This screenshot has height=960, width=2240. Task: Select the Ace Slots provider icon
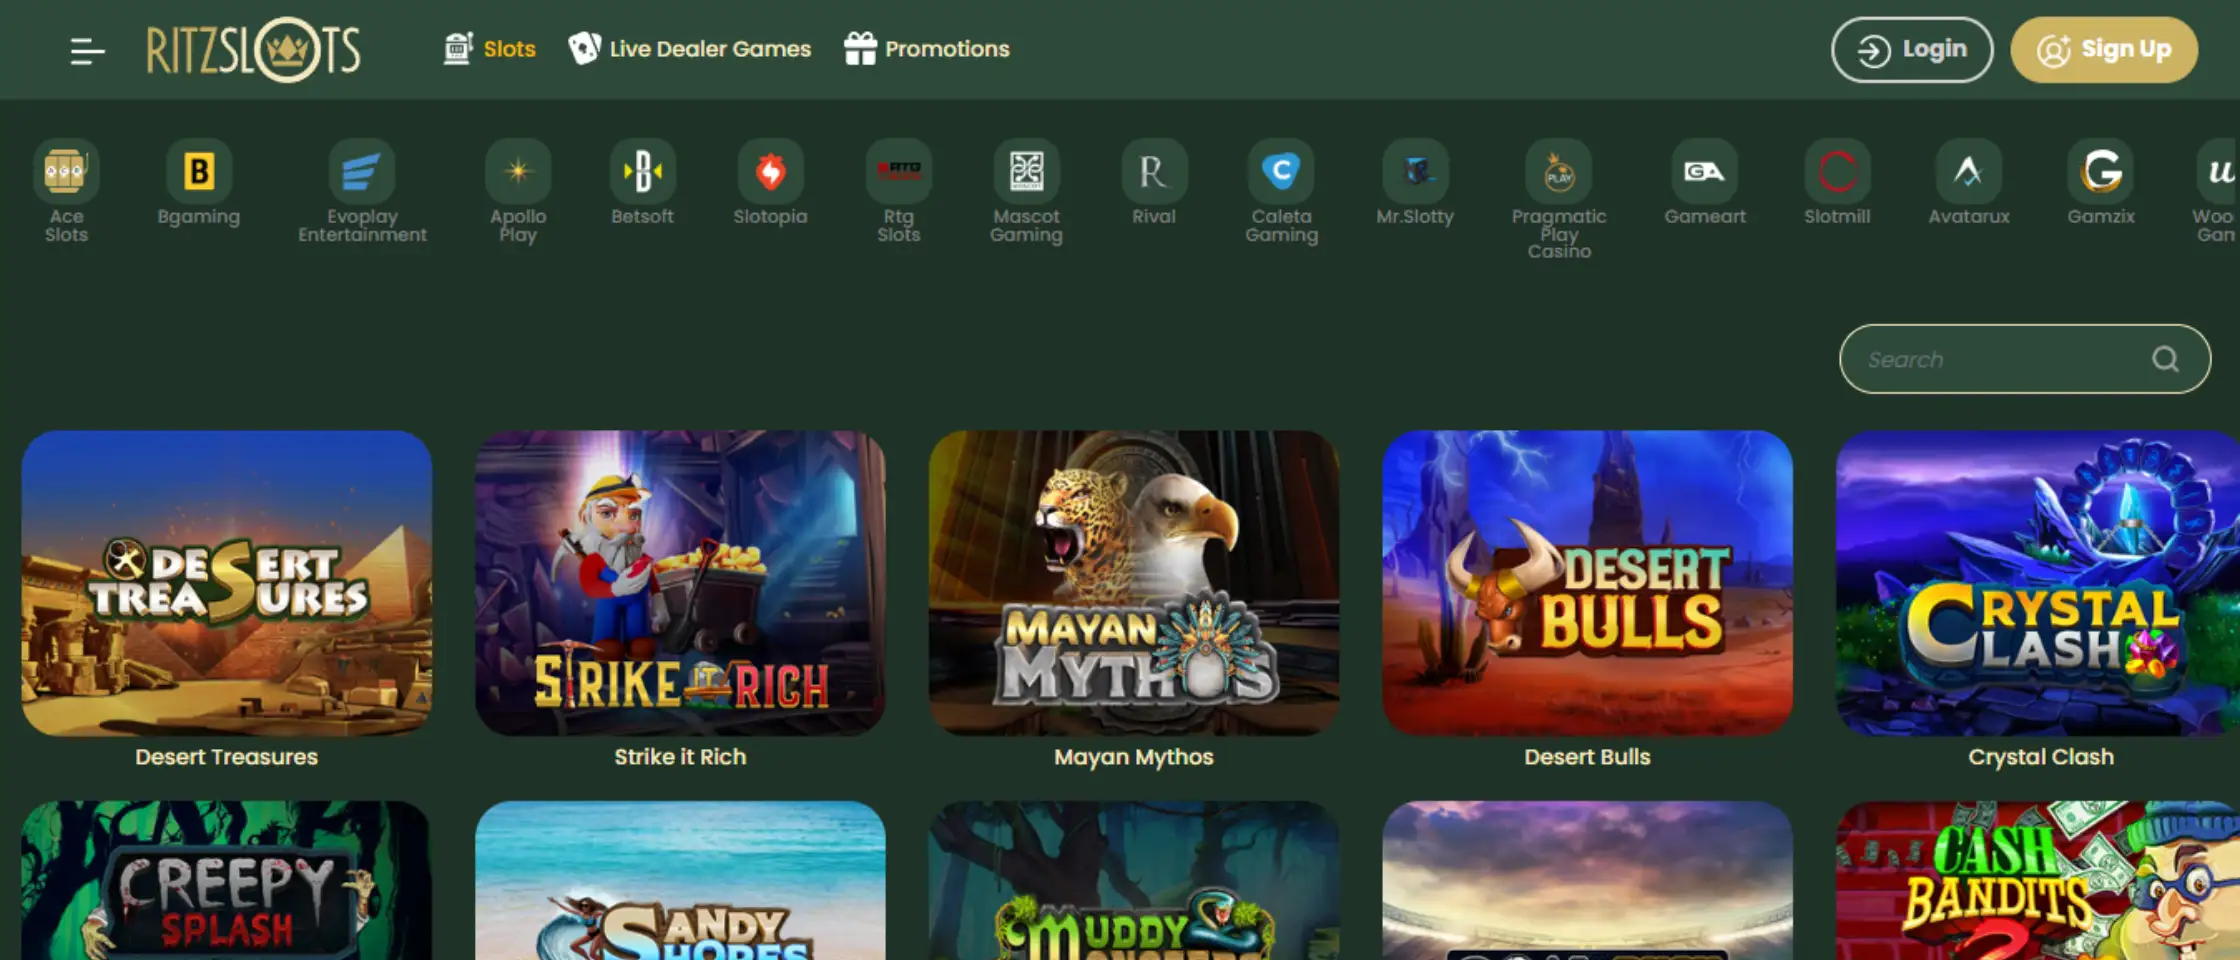click(66, 172)
